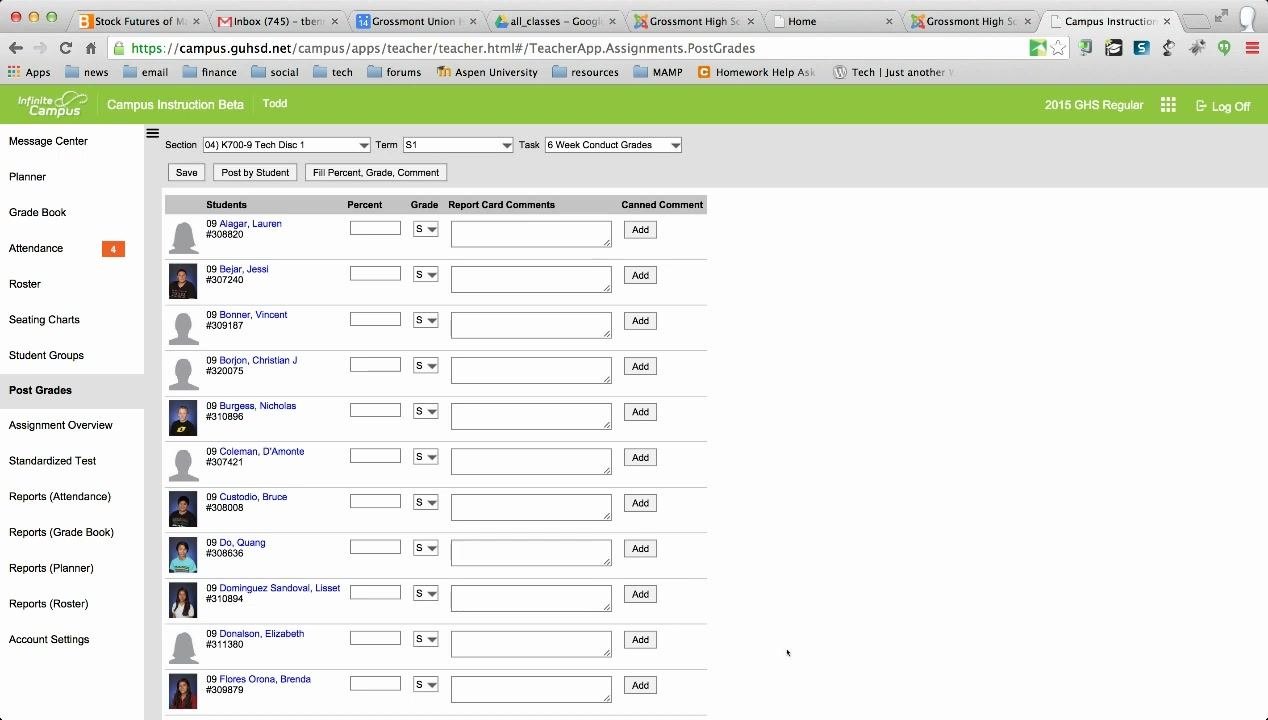Open student link Donalson, Elizabeth

coord(262,634)
